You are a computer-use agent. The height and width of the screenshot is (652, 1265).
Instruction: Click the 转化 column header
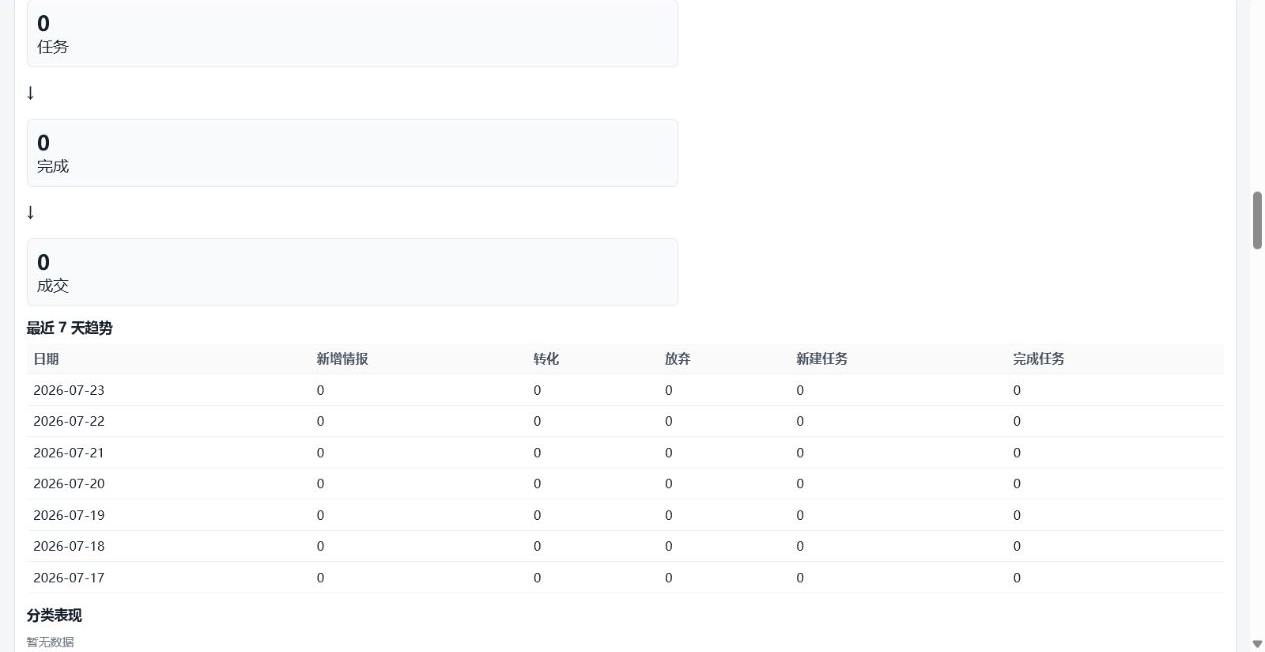click(546, 359)
